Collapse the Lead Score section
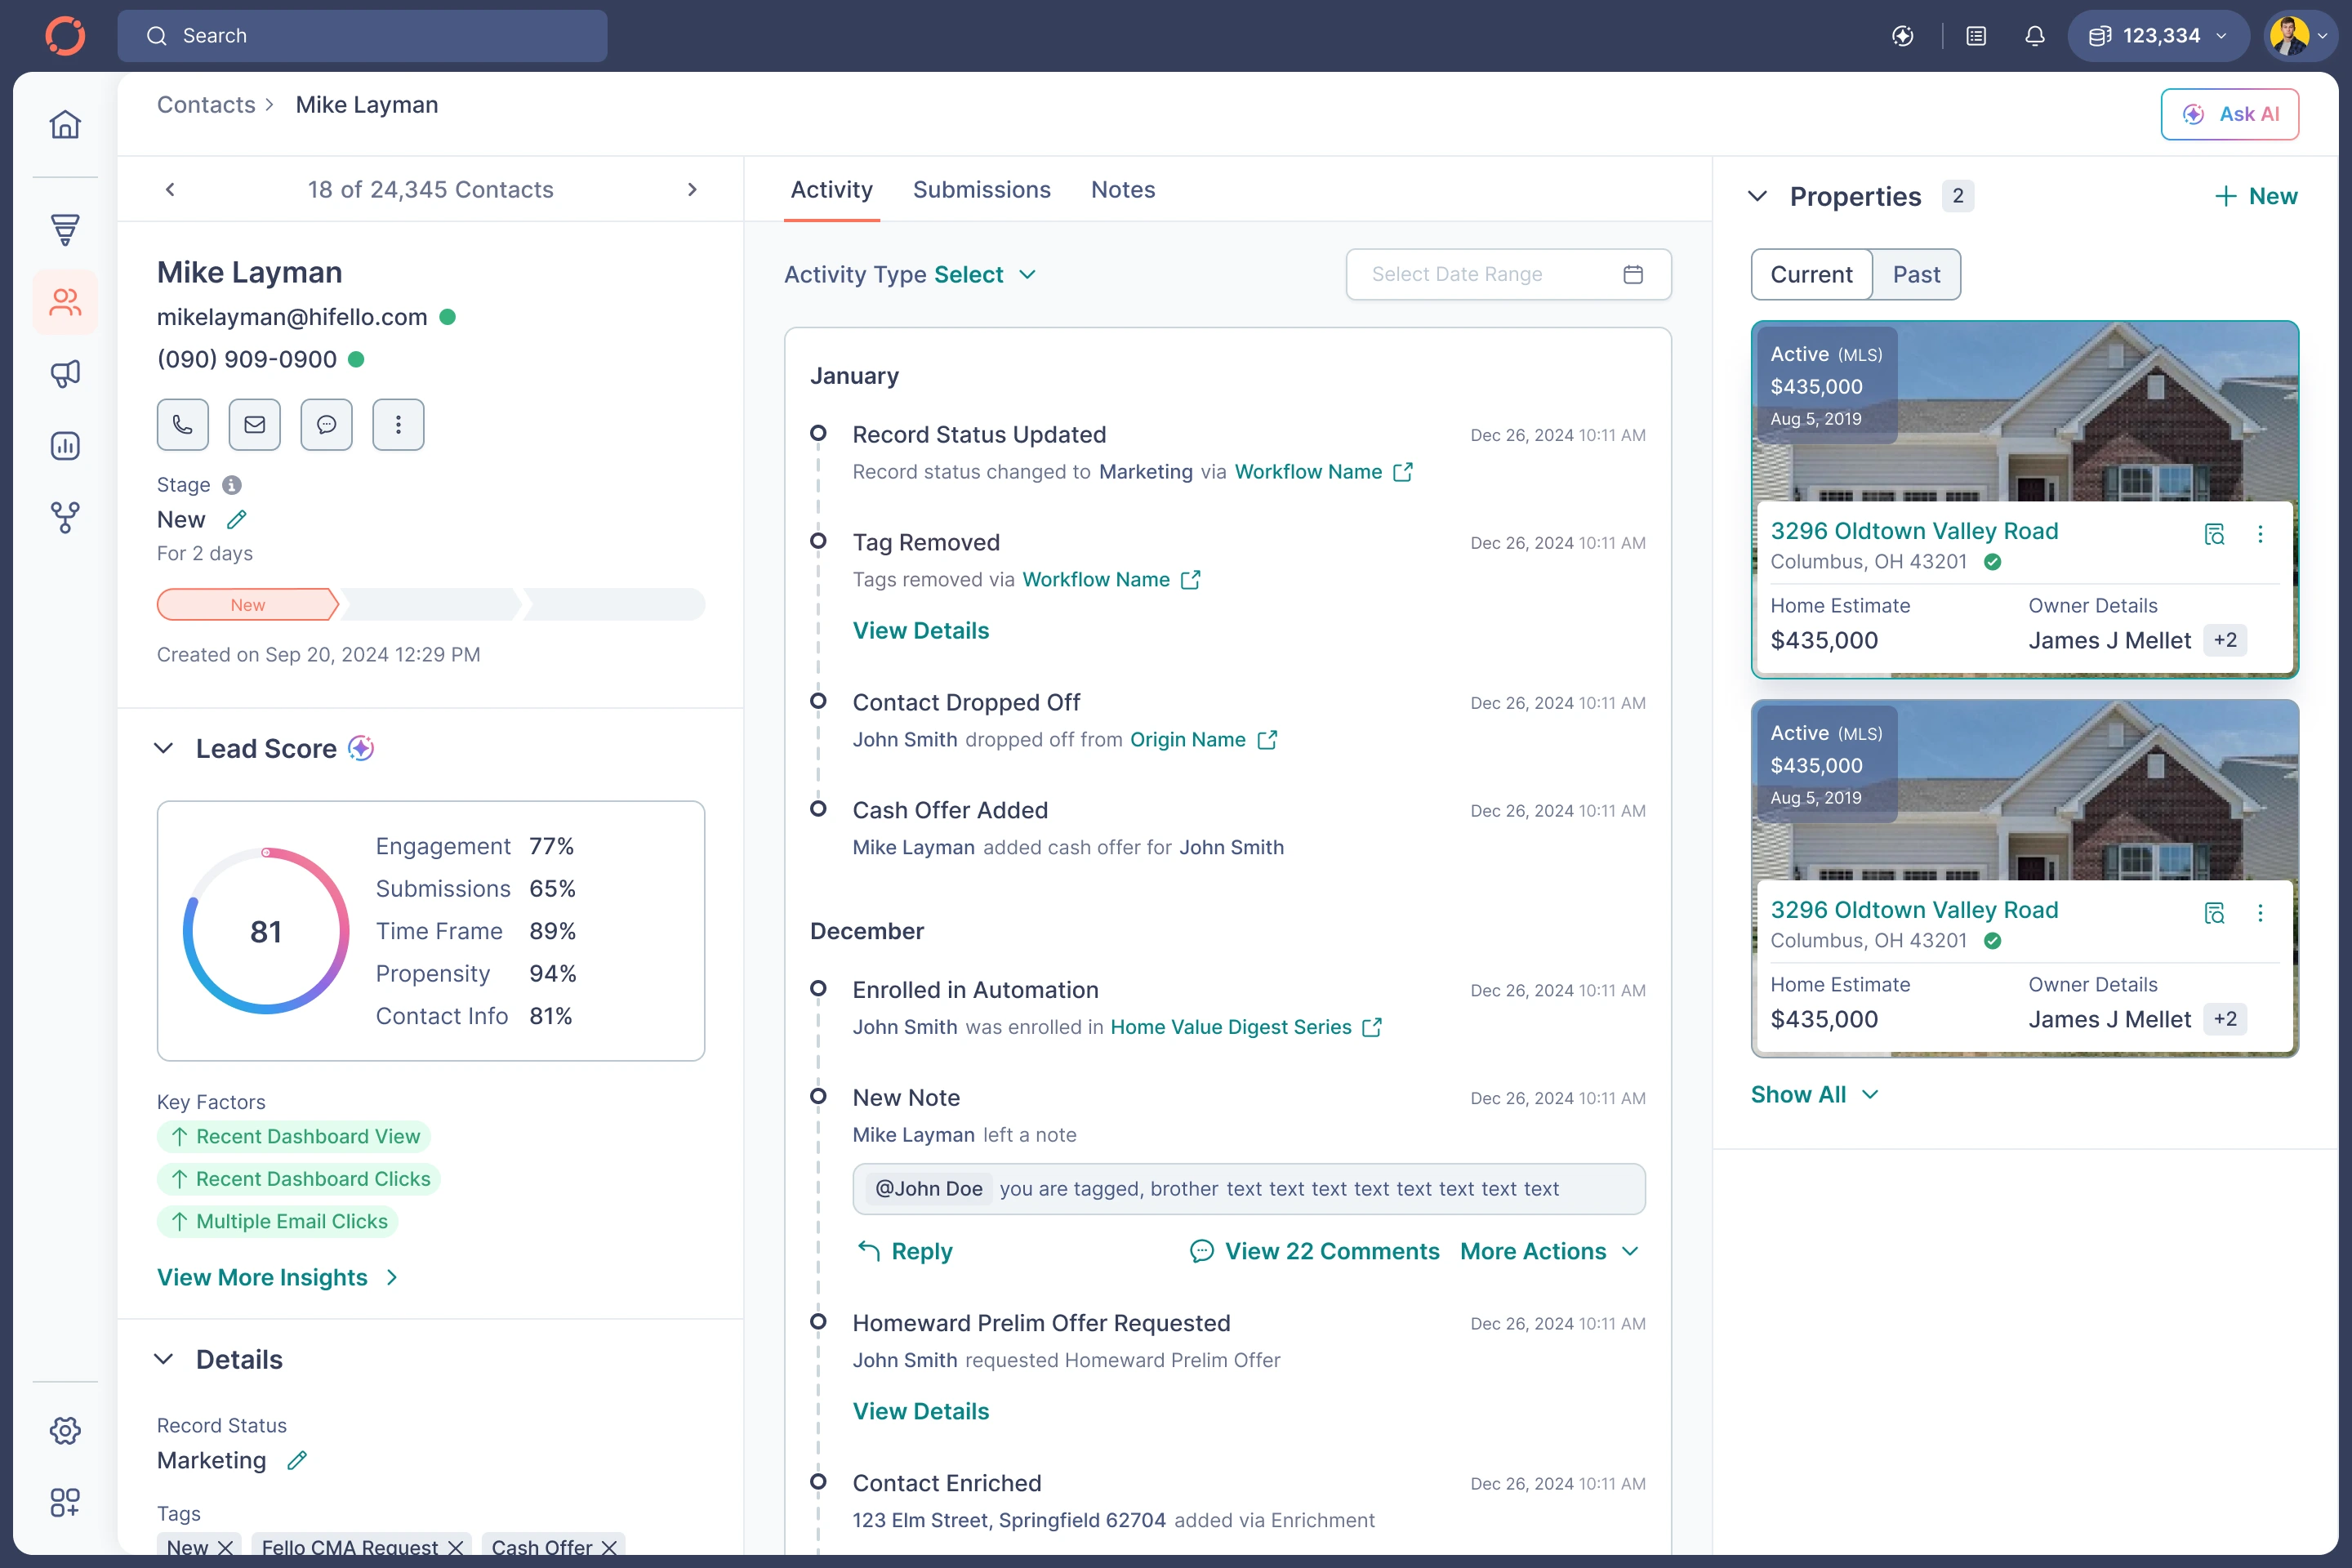This screenshot has width=2352, height=1568. (x=164, y=748)
